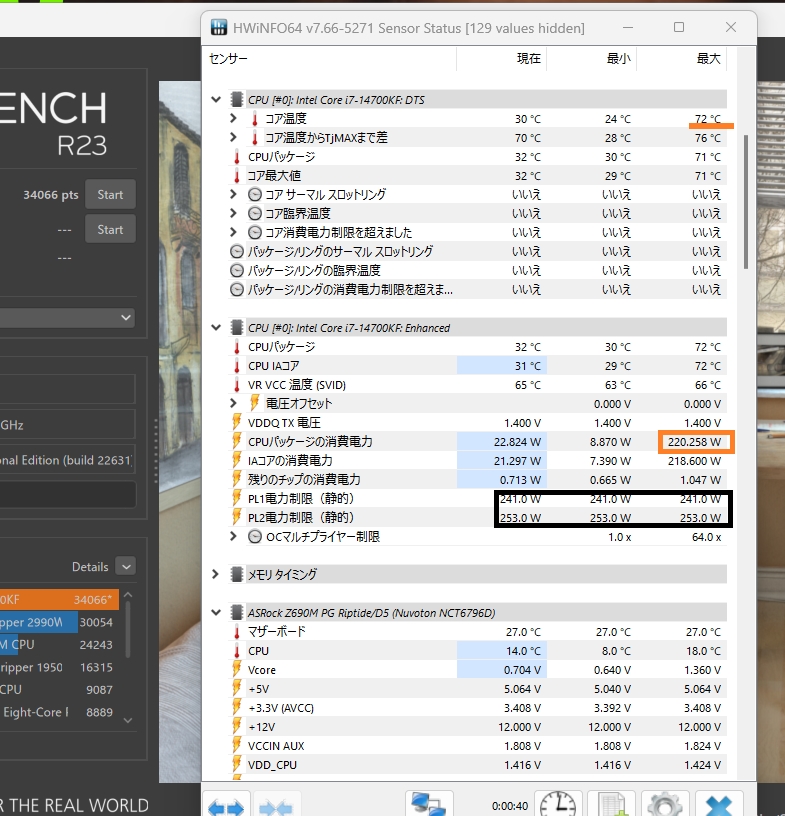The height and width of the screenshot is (816, 785).
Task: Click the 最小 column header
Action: pos(618,59)
